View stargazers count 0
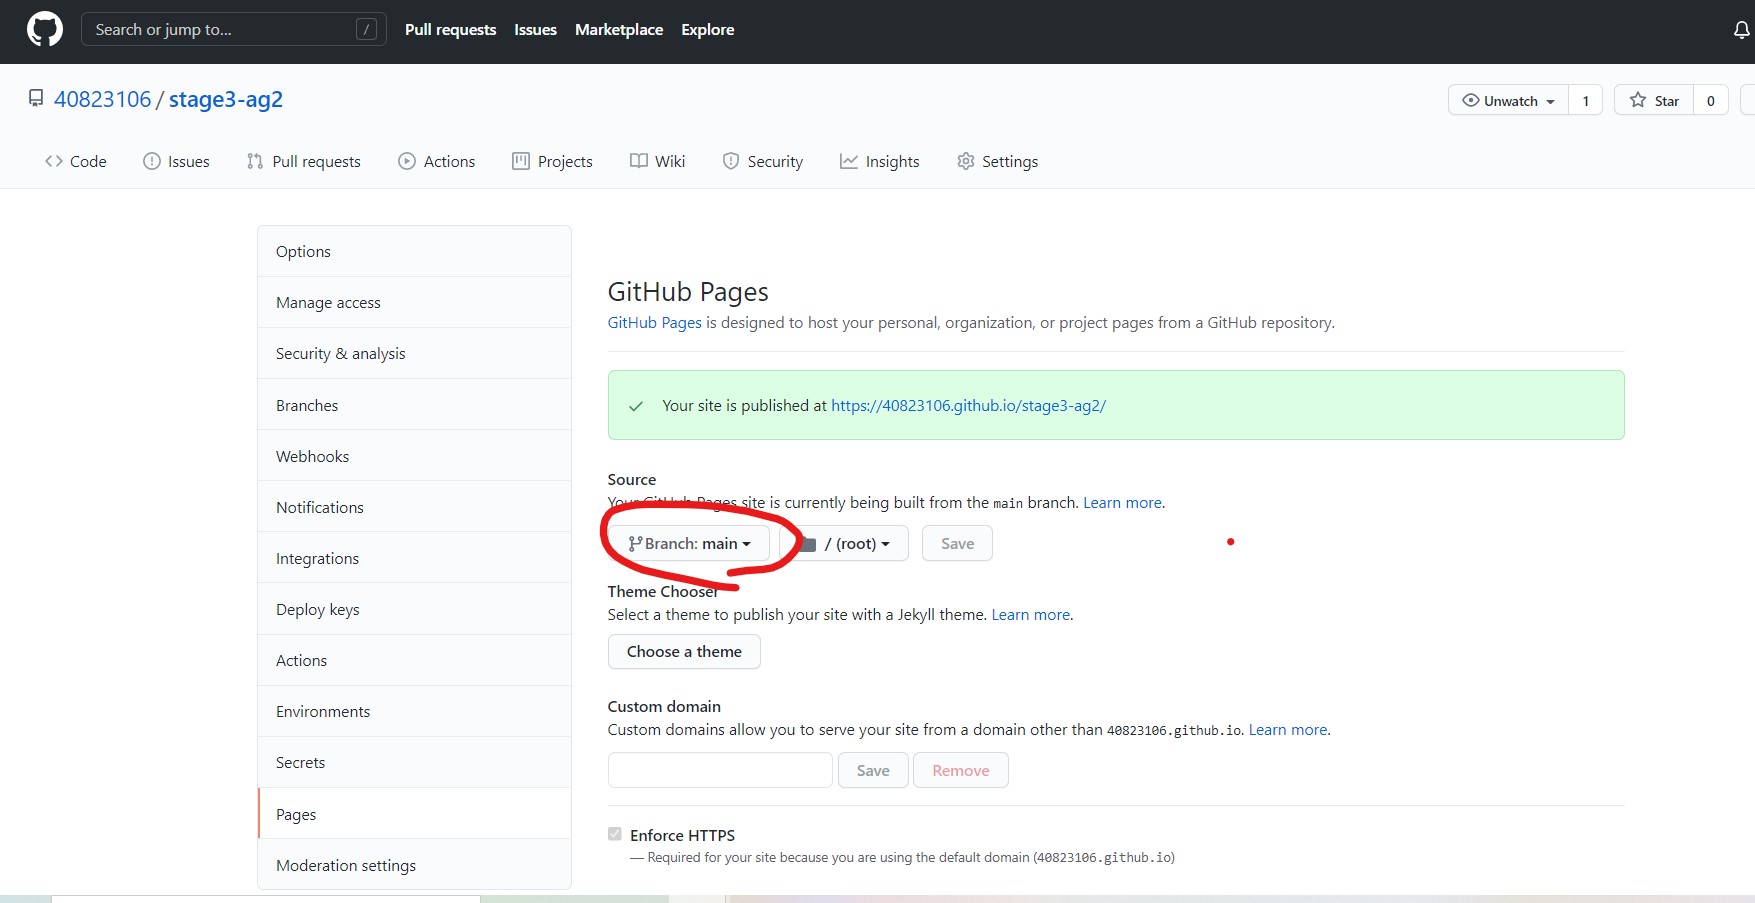1755x903 pixels. [x=1711, y=101]
